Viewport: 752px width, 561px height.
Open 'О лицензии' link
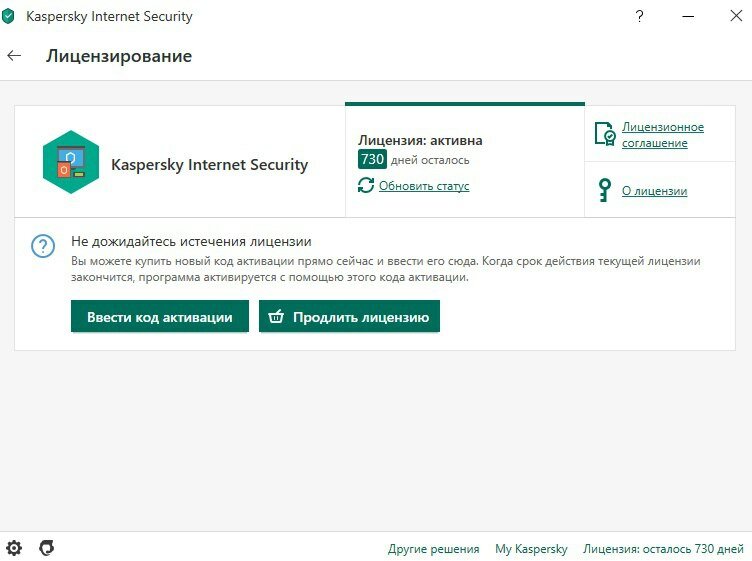point(654,191)
